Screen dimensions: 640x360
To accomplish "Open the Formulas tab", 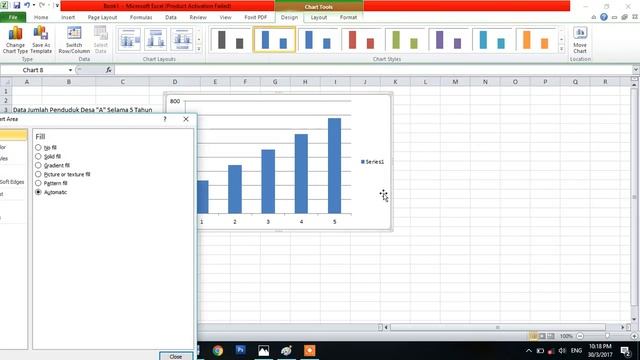I will (141, 17).
